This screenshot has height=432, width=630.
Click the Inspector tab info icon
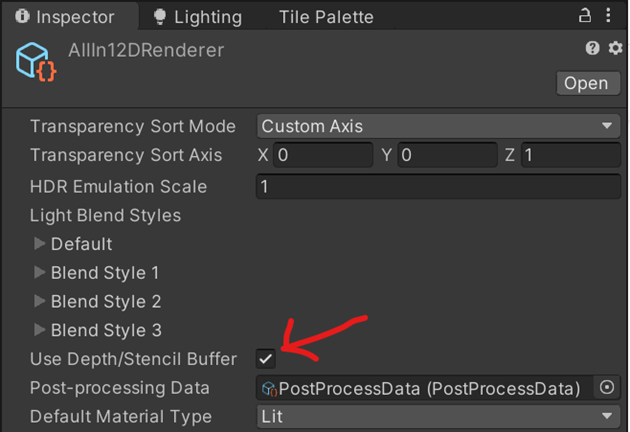click(x=22, y=16)
